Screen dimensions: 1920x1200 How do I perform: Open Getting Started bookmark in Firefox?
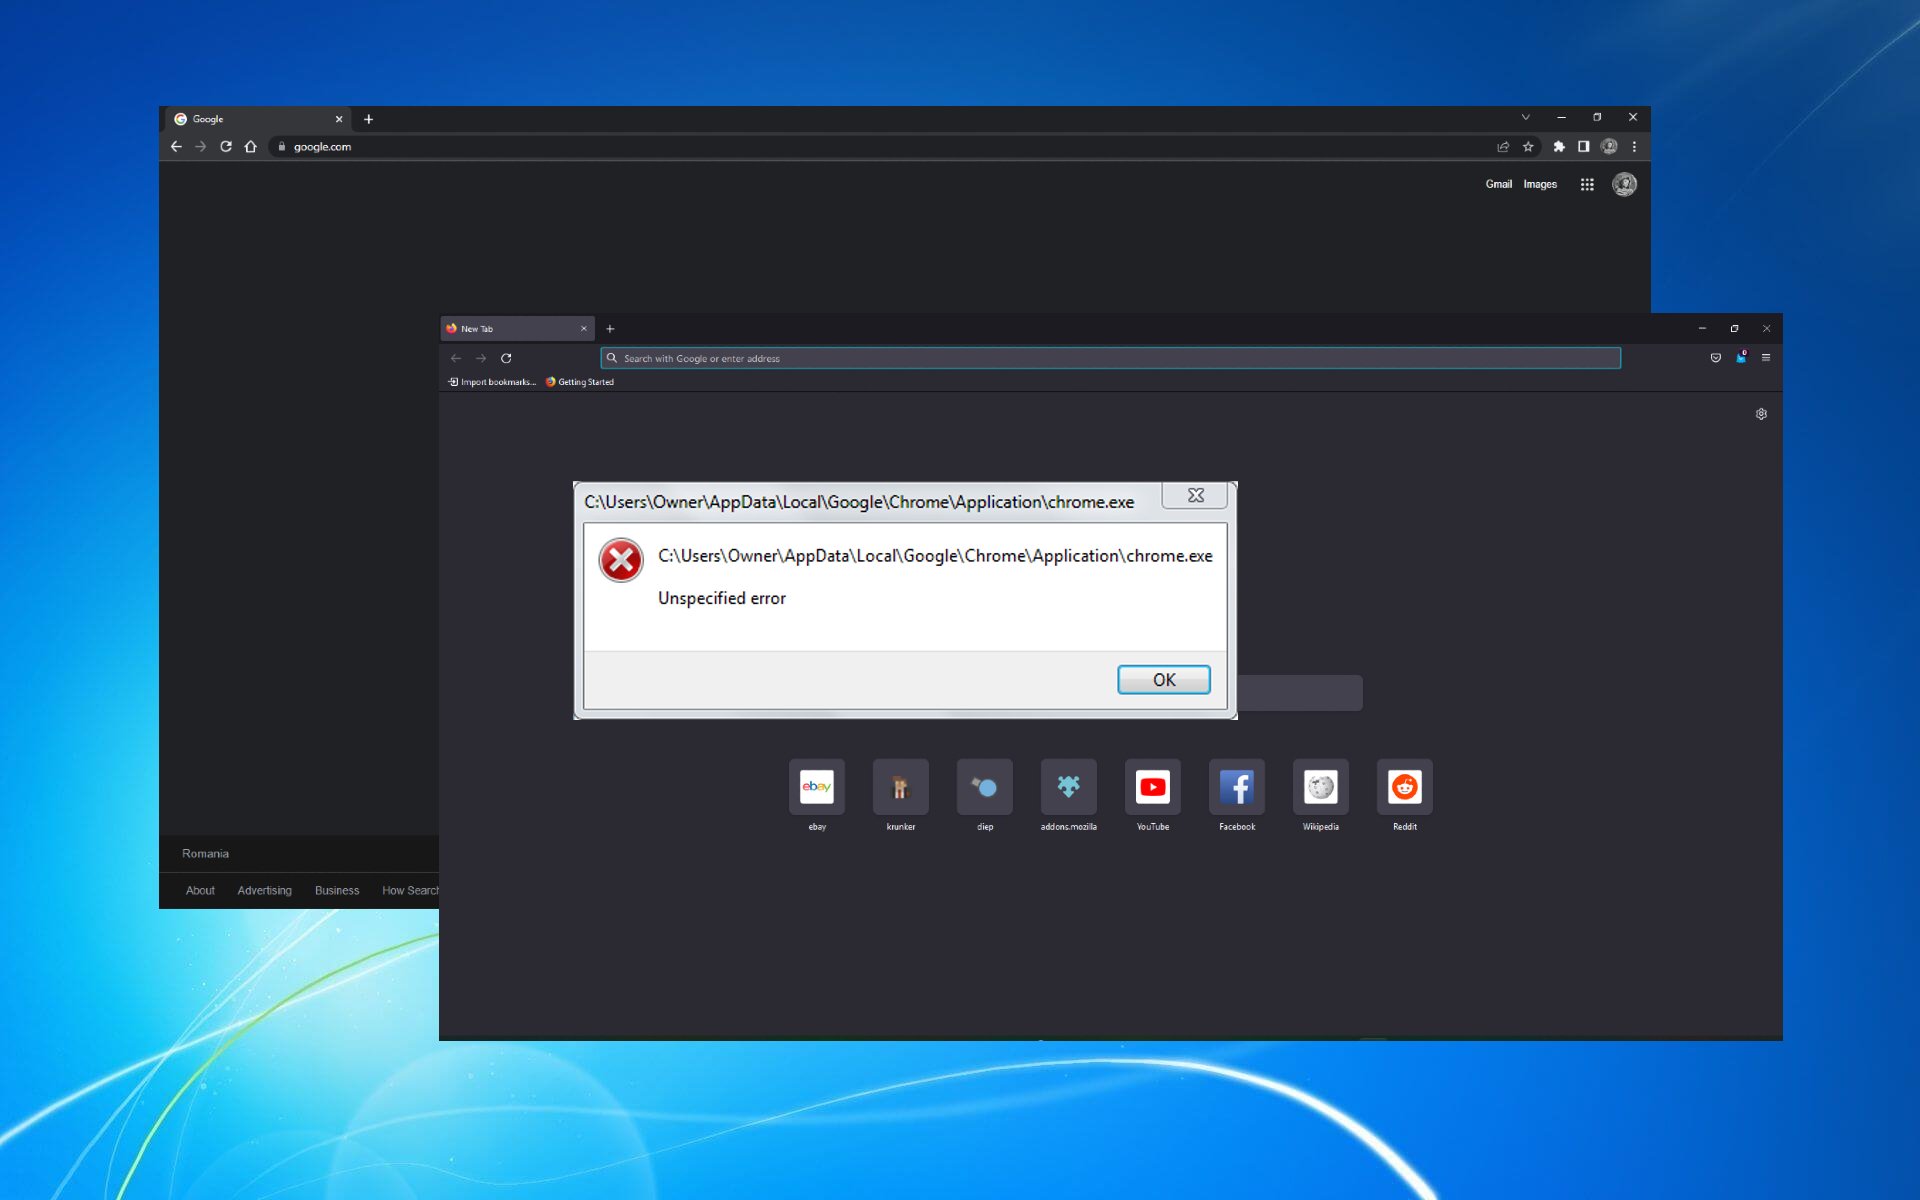(580, 382)
